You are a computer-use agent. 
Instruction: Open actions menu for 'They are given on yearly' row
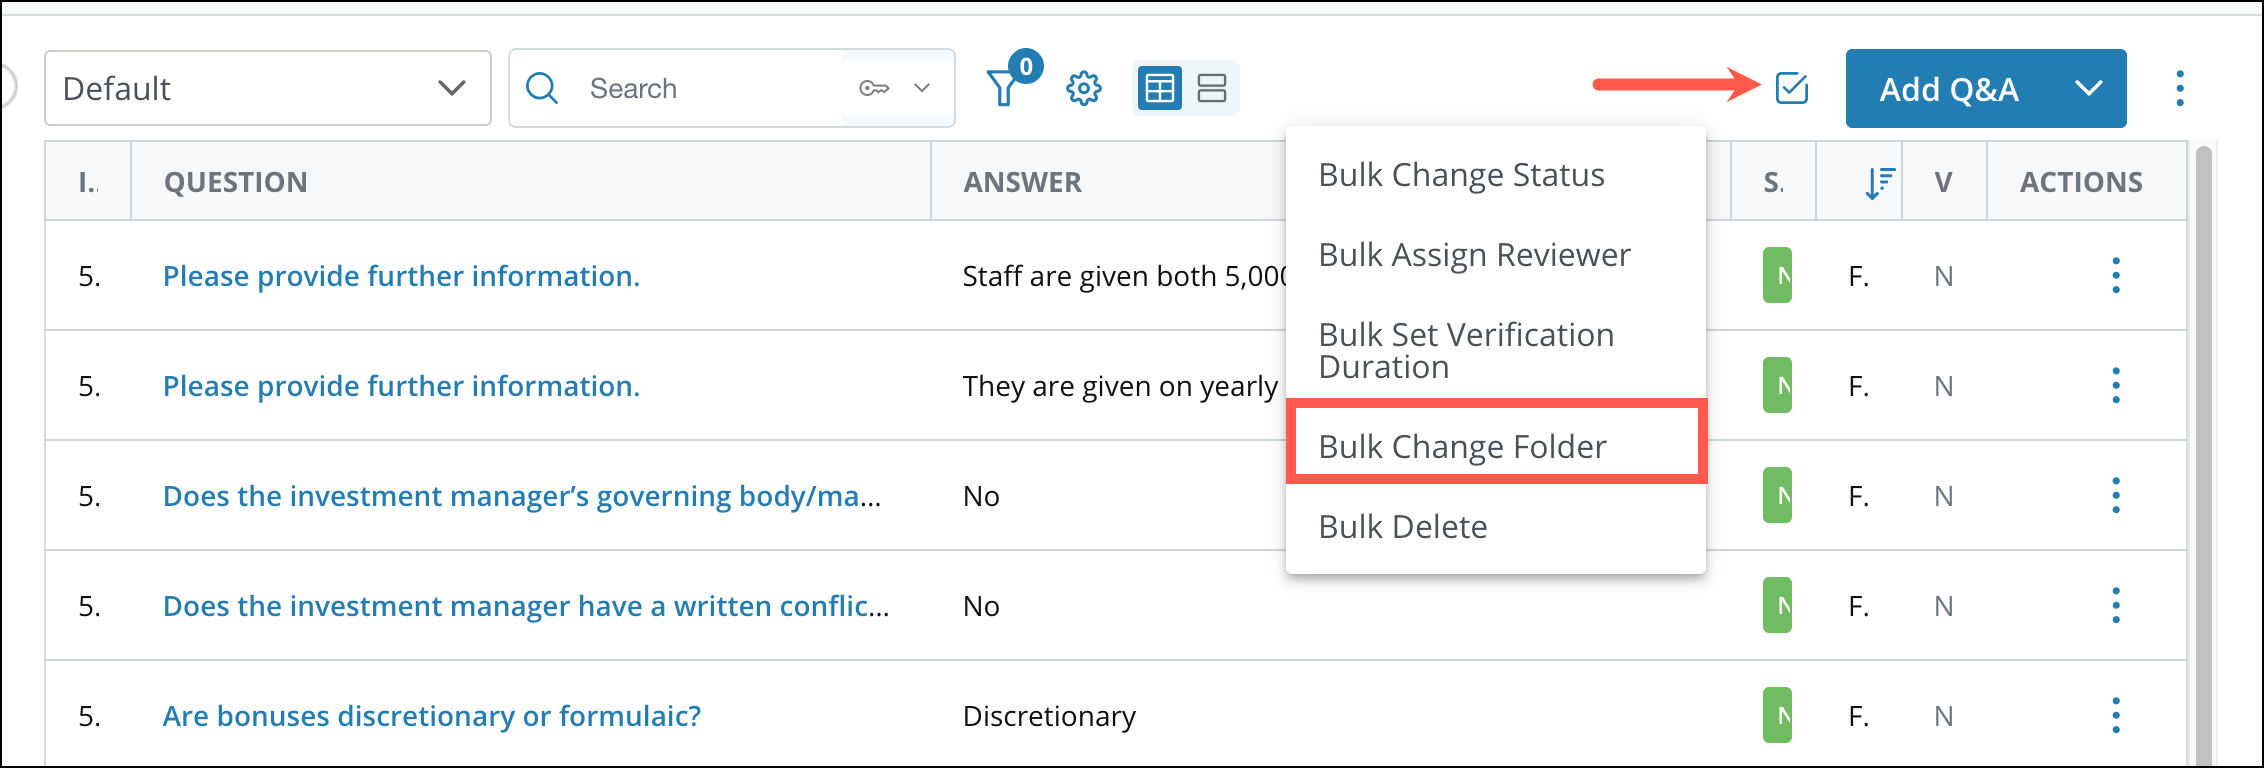click(2116, 385)
